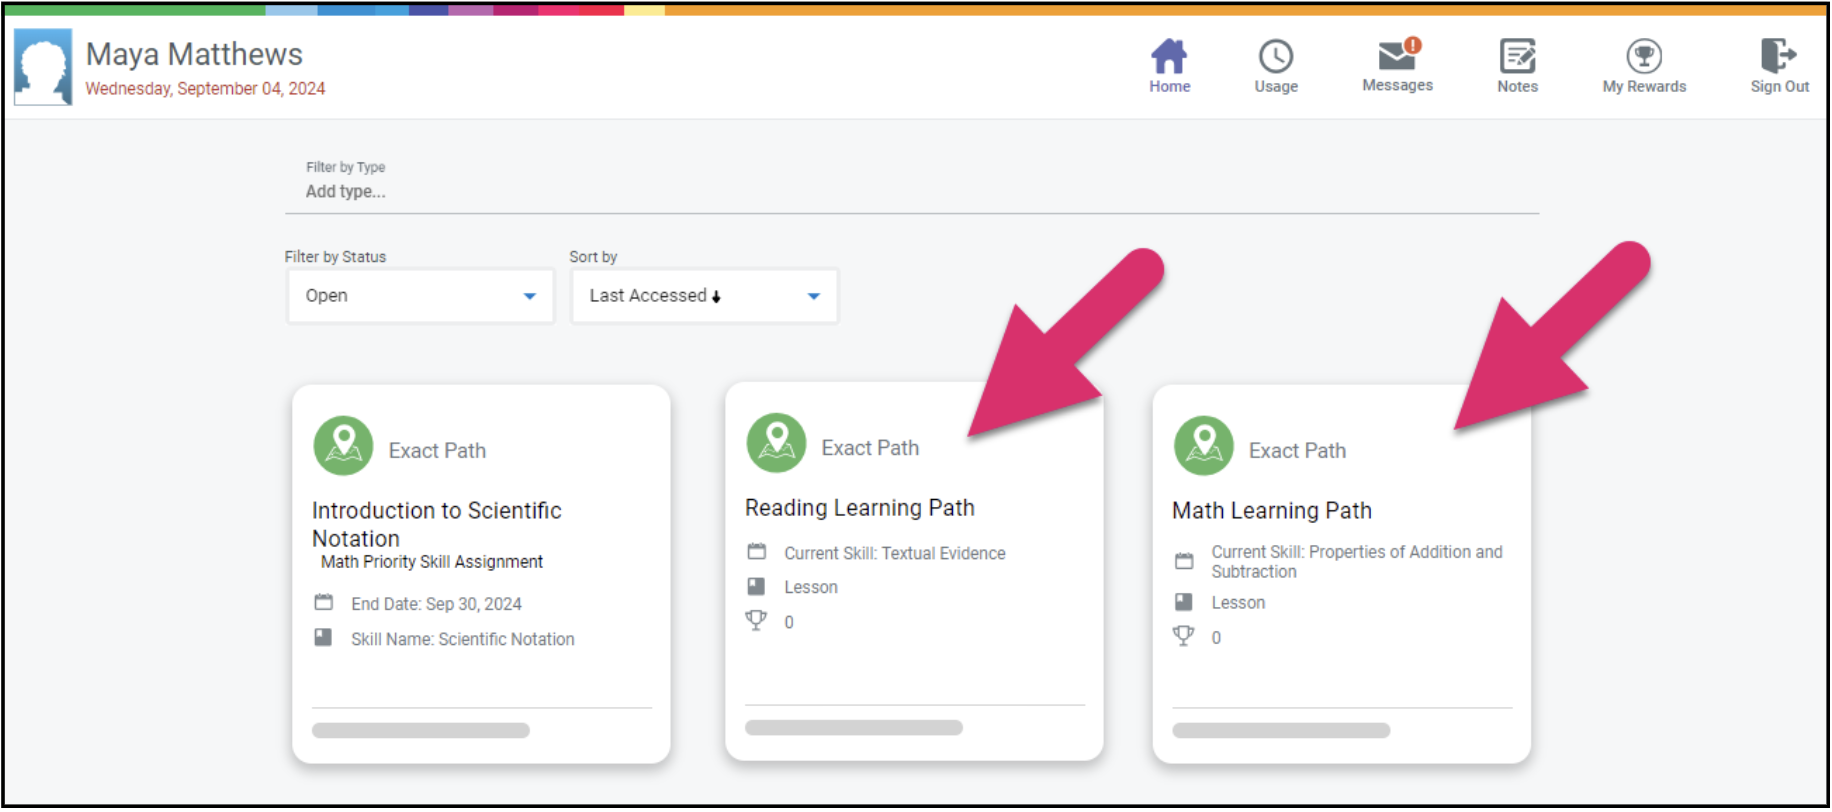Click the Sign Out door icon
Screen dimensions: 1832x812
[x=1778, y=56]
